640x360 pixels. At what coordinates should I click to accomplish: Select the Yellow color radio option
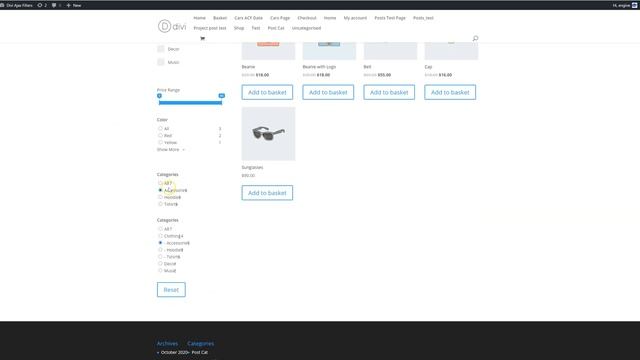160,142
